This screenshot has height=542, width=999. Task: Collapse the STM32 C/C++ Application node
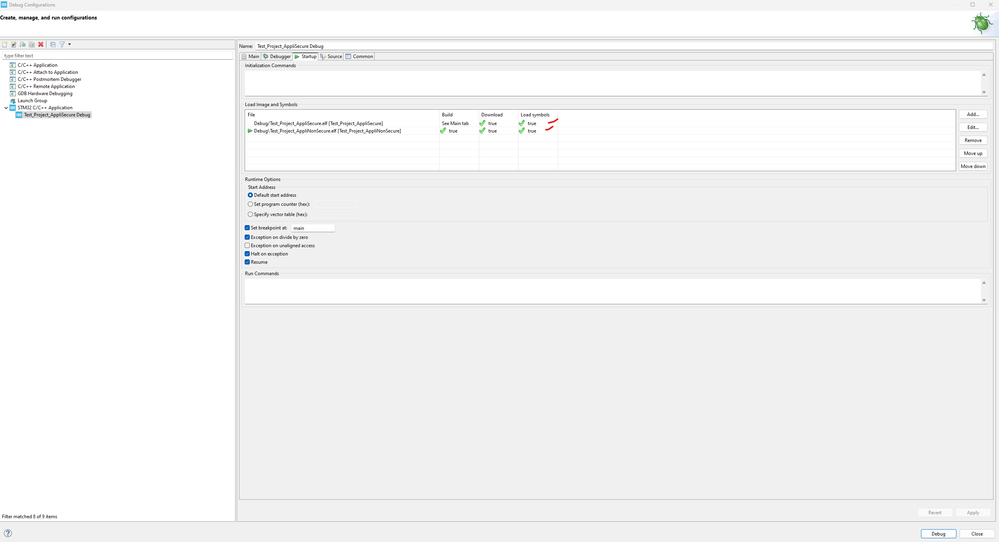[x=6, y=108]
